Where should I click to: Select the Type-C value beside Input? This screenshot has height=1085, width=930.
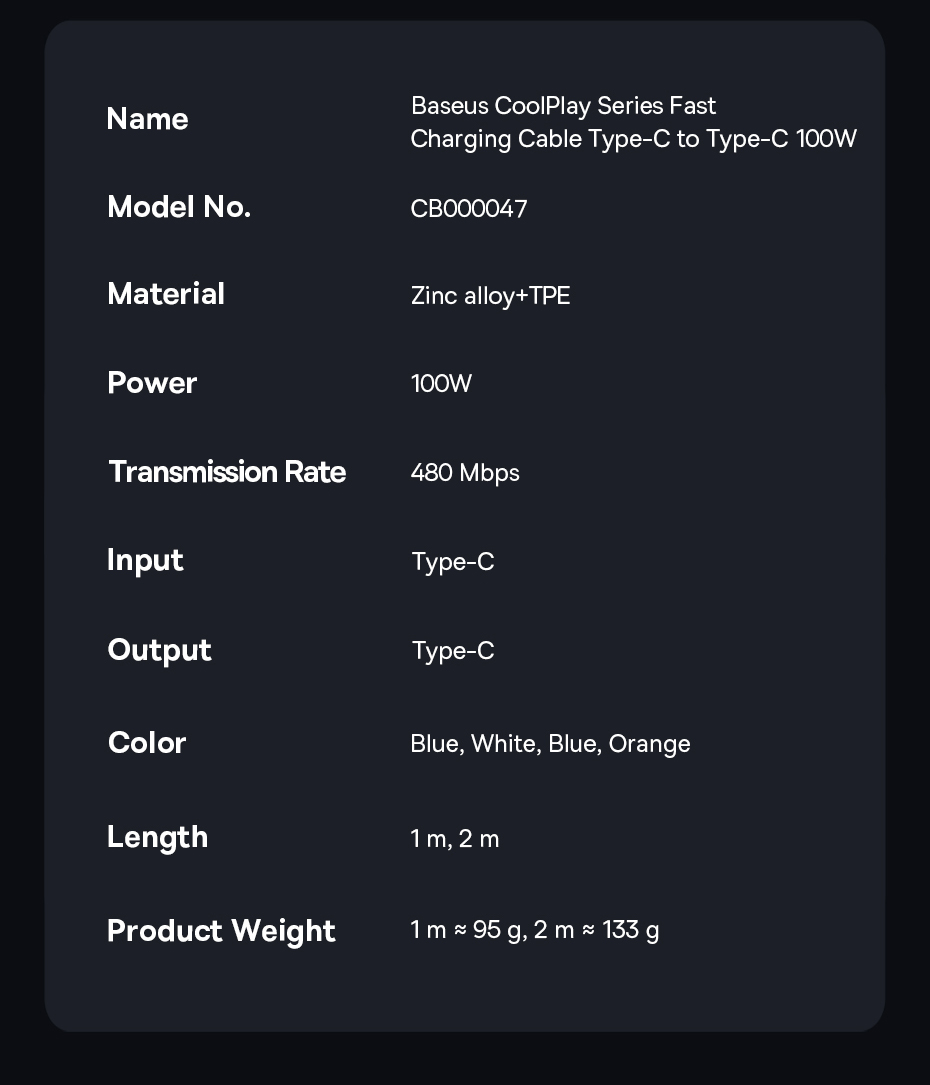click(453, 562)
